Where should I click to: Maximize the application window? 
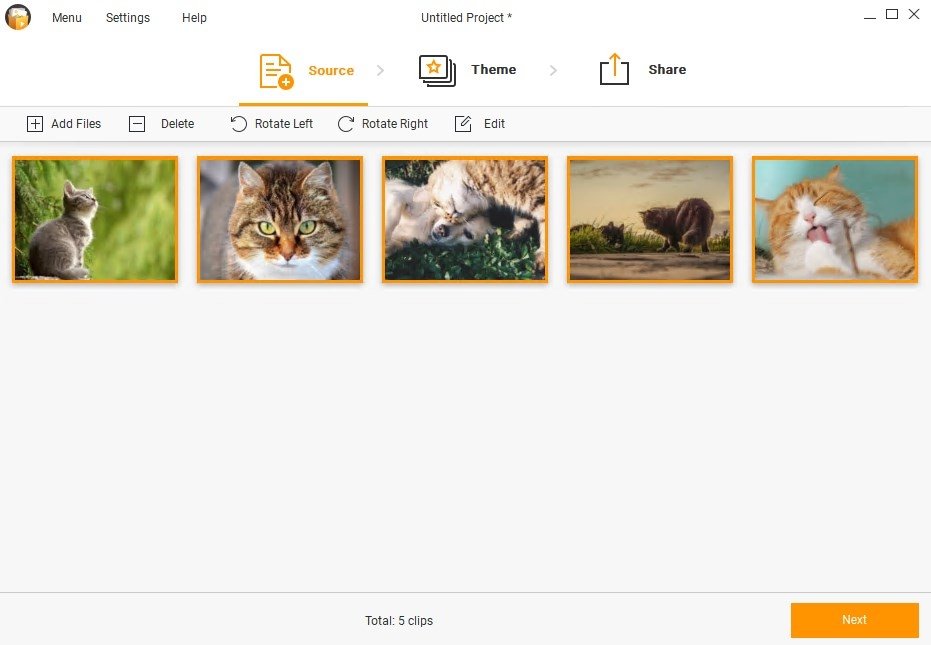[892, 14]
